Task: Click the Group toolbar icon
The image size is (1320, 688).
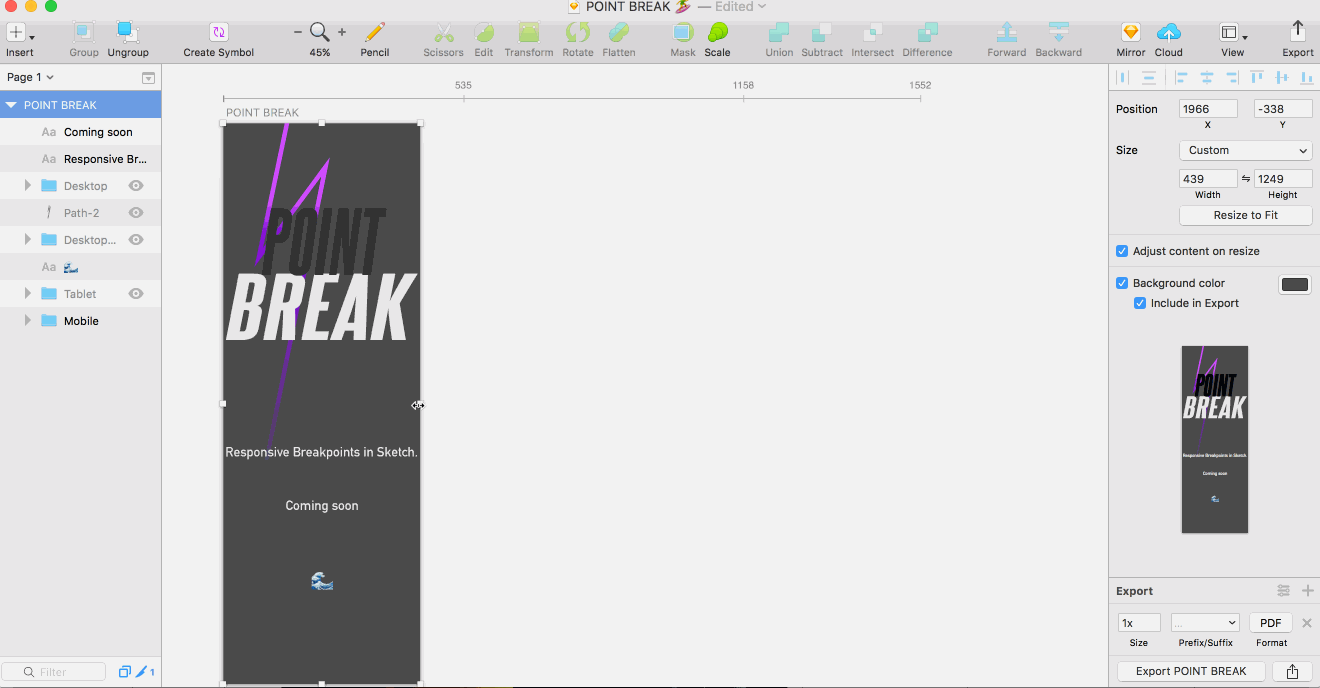Action: 84,33
